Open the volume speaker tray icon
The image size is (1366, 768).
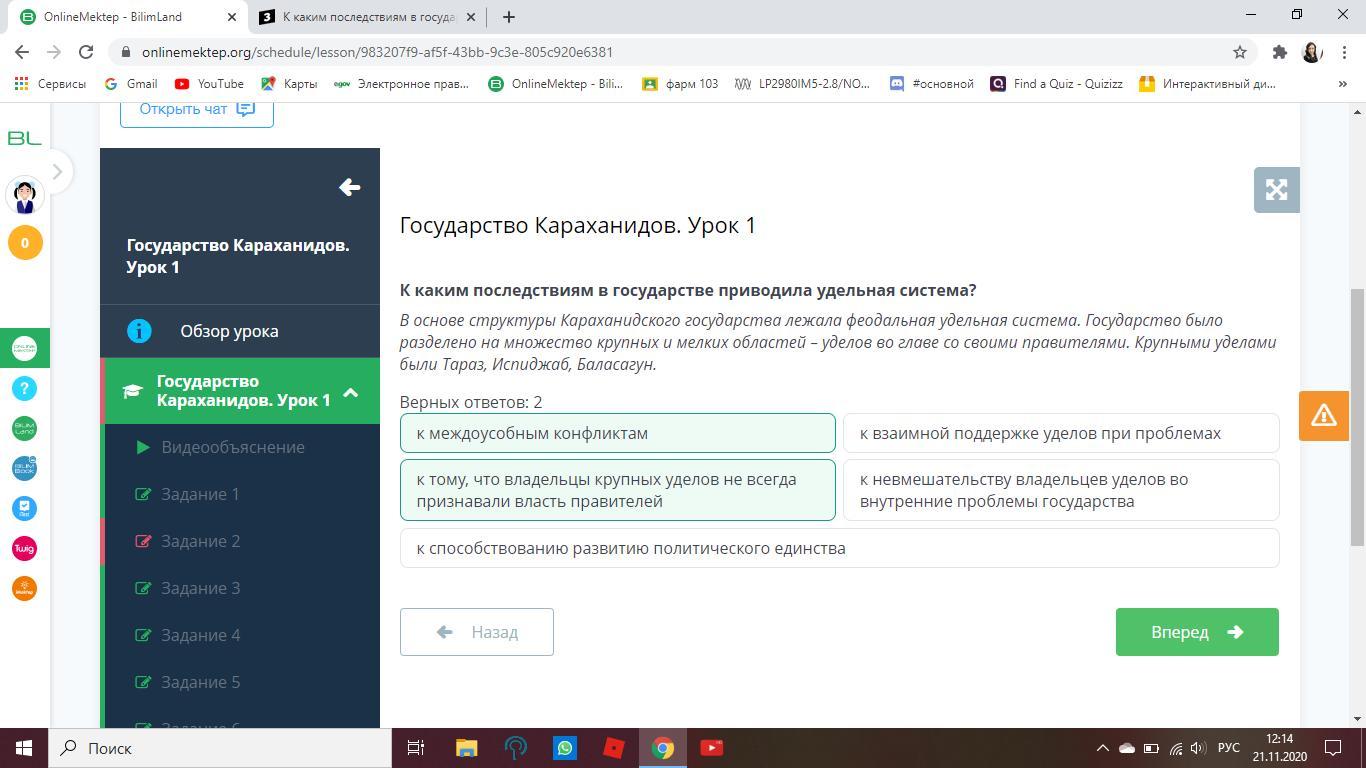[1198, 748]
